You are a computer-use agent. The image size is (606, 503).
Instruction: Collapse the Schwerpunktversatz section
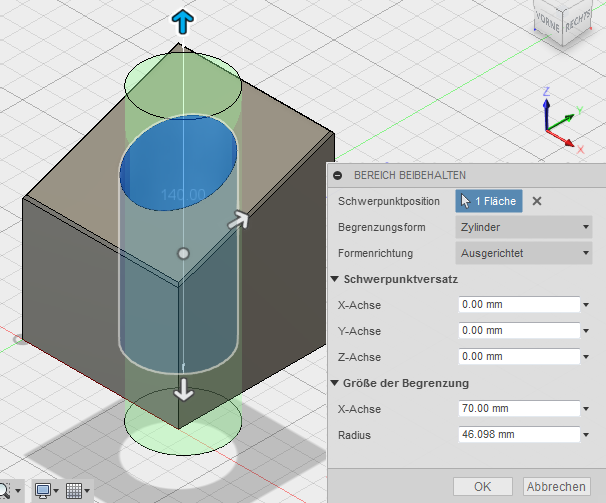click(335, 279)
